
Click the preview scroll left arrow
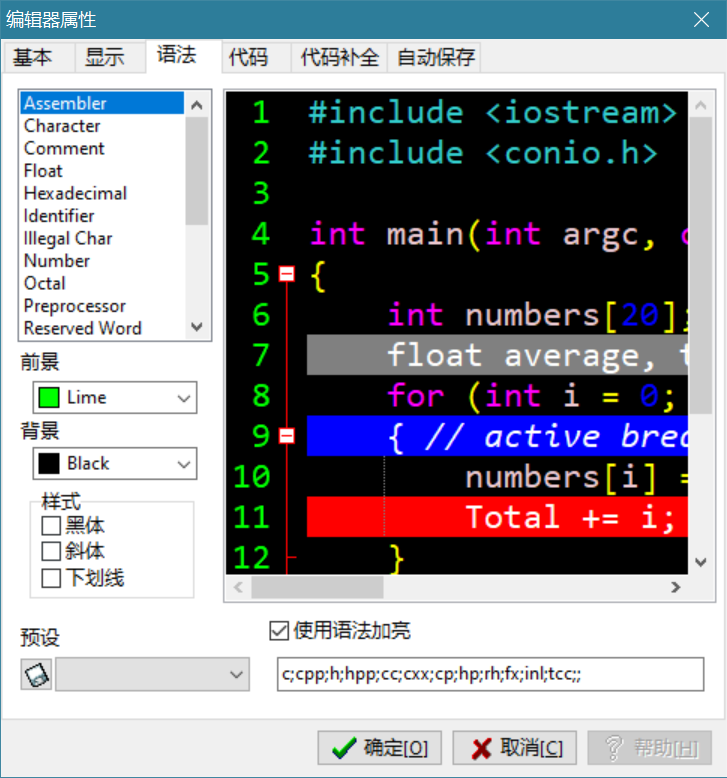[237, 587]
